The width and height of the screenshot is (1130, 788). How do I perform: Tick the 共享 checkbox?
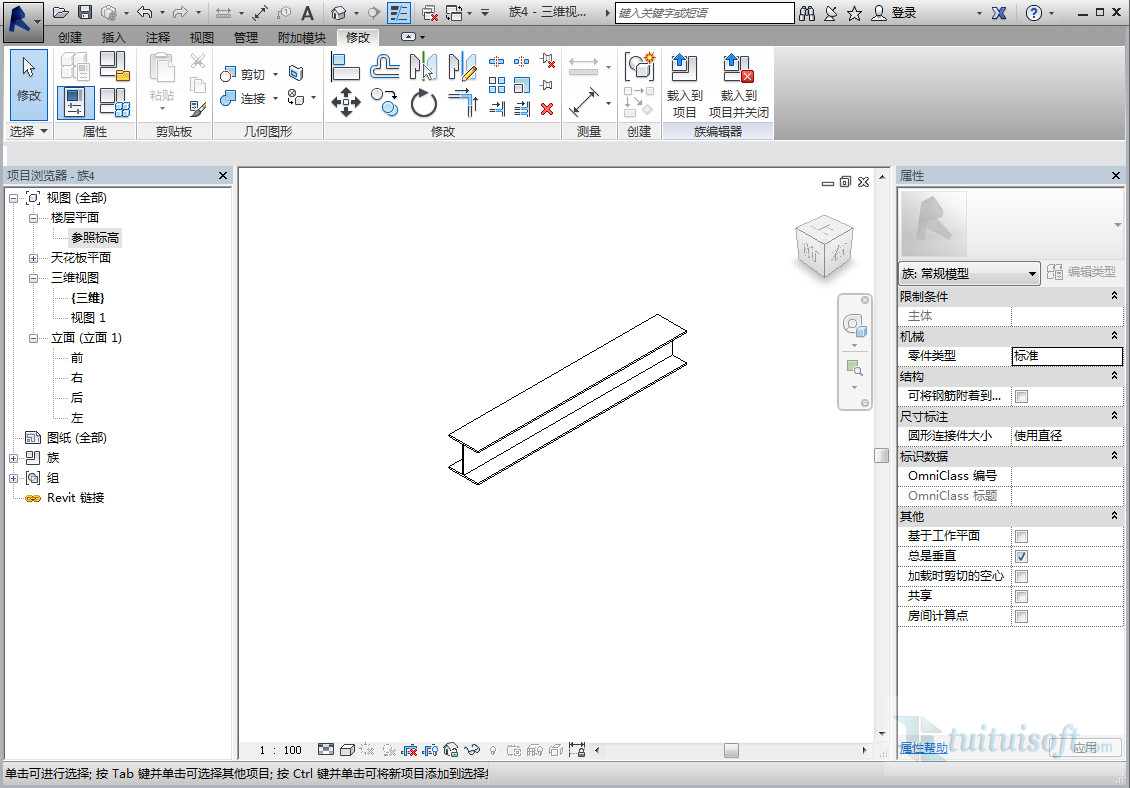tap(1021, 596)
